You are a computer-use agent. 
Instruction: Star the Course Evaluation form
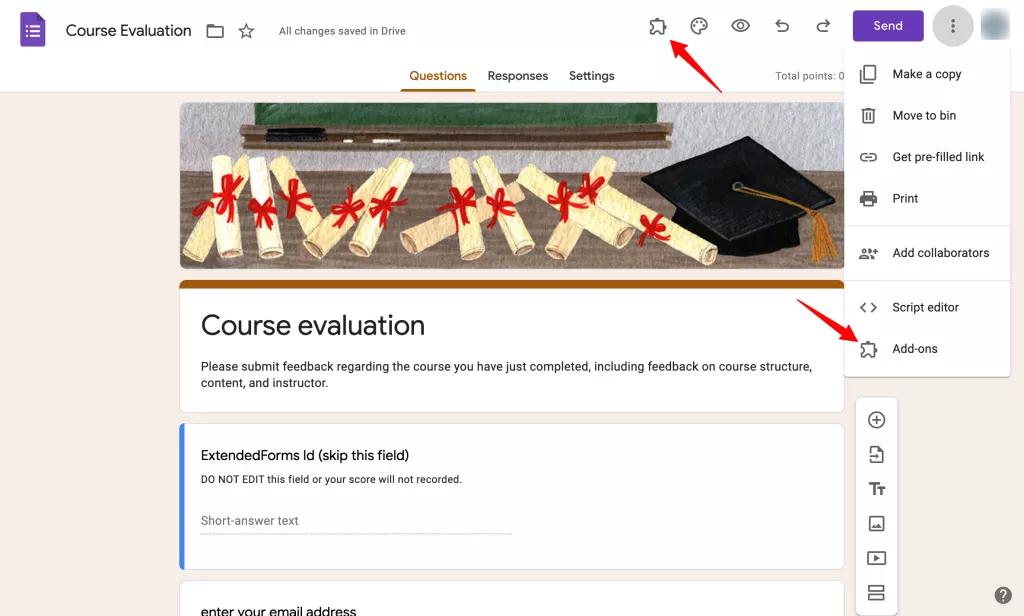tap(246, 31)
